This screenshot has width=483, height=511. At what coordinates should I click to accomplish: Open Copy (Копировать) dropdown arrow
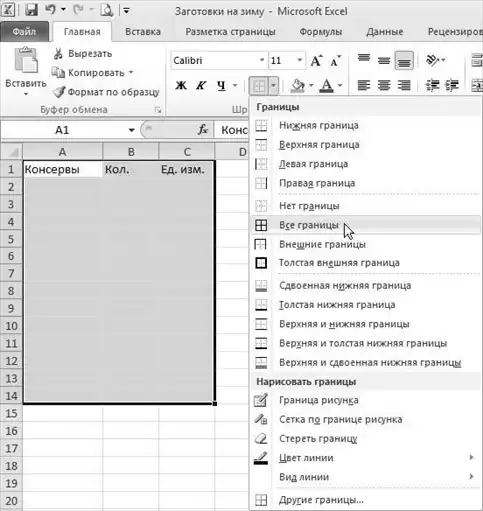click(131, 72)
